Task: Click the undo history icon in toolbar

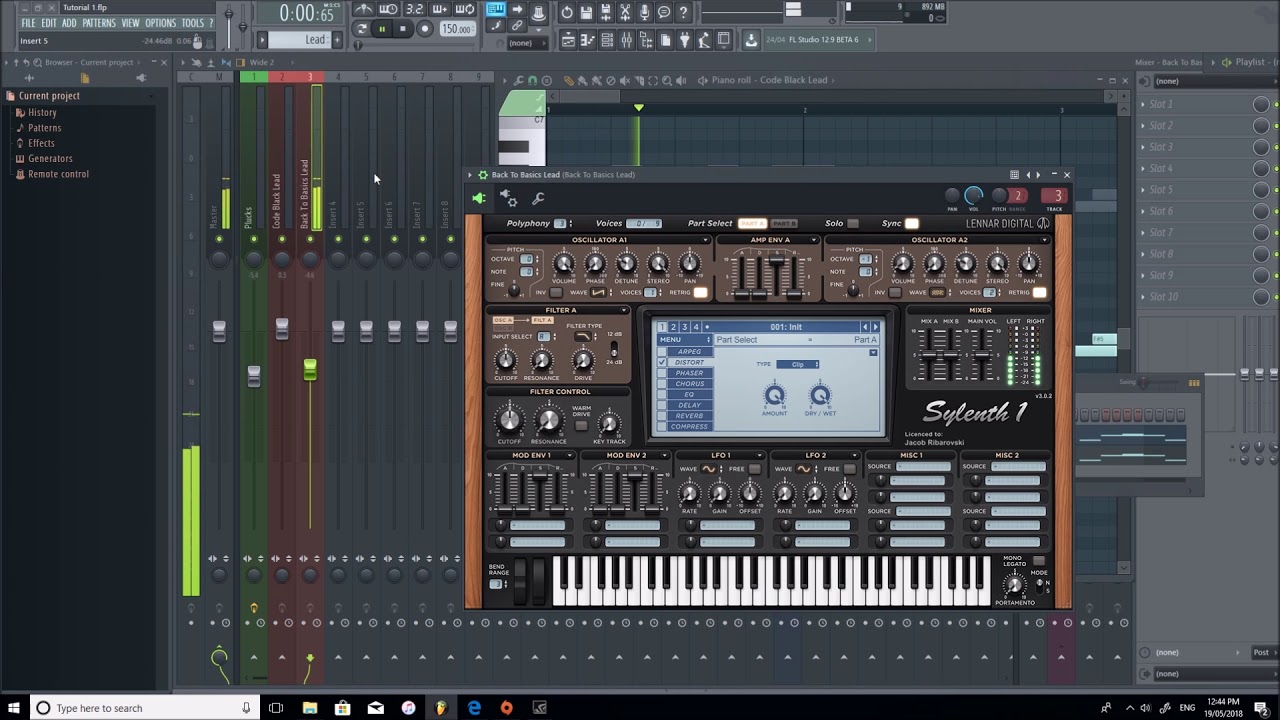Action: pyautogui.click(x=567, y=13)
